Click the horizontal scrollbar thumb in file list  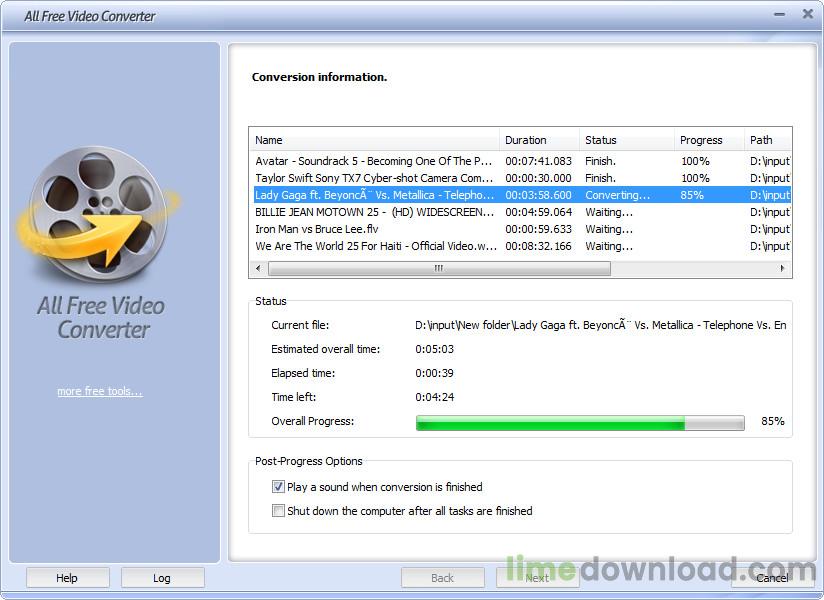tap(439, 269)
